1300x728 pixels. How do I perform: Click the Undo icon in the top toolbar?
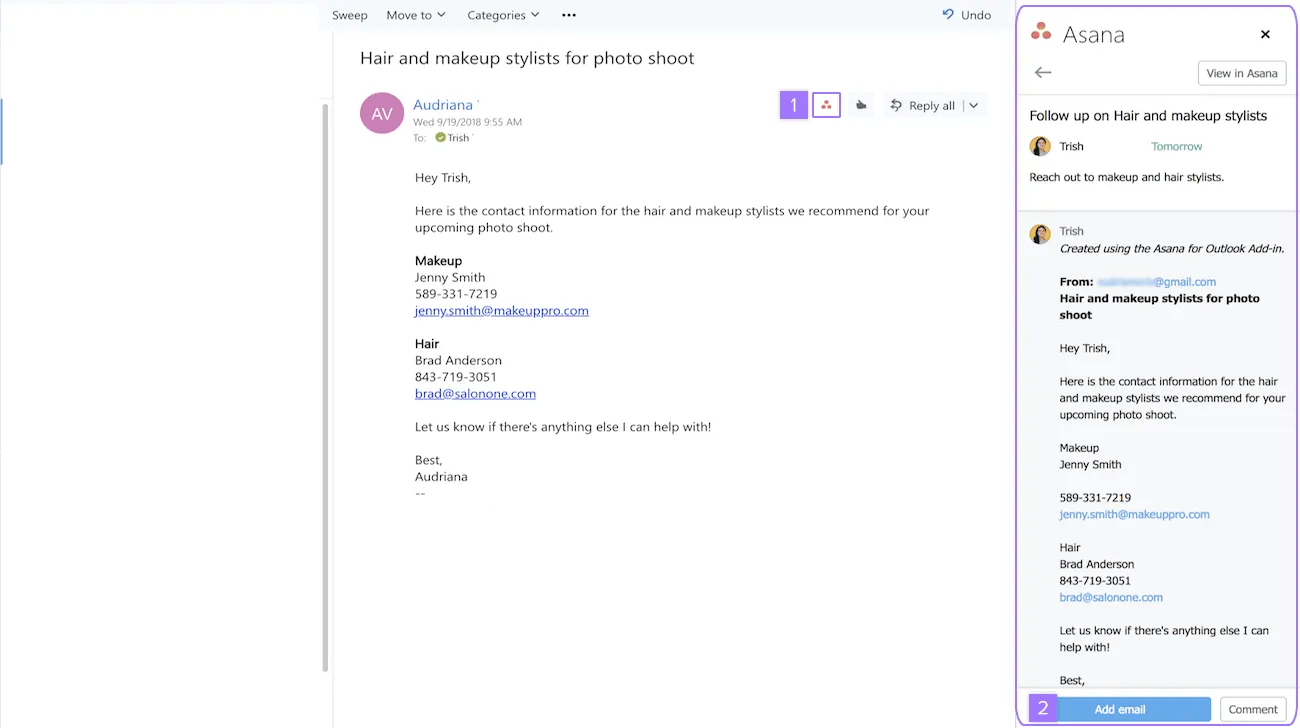pos(948,15)
